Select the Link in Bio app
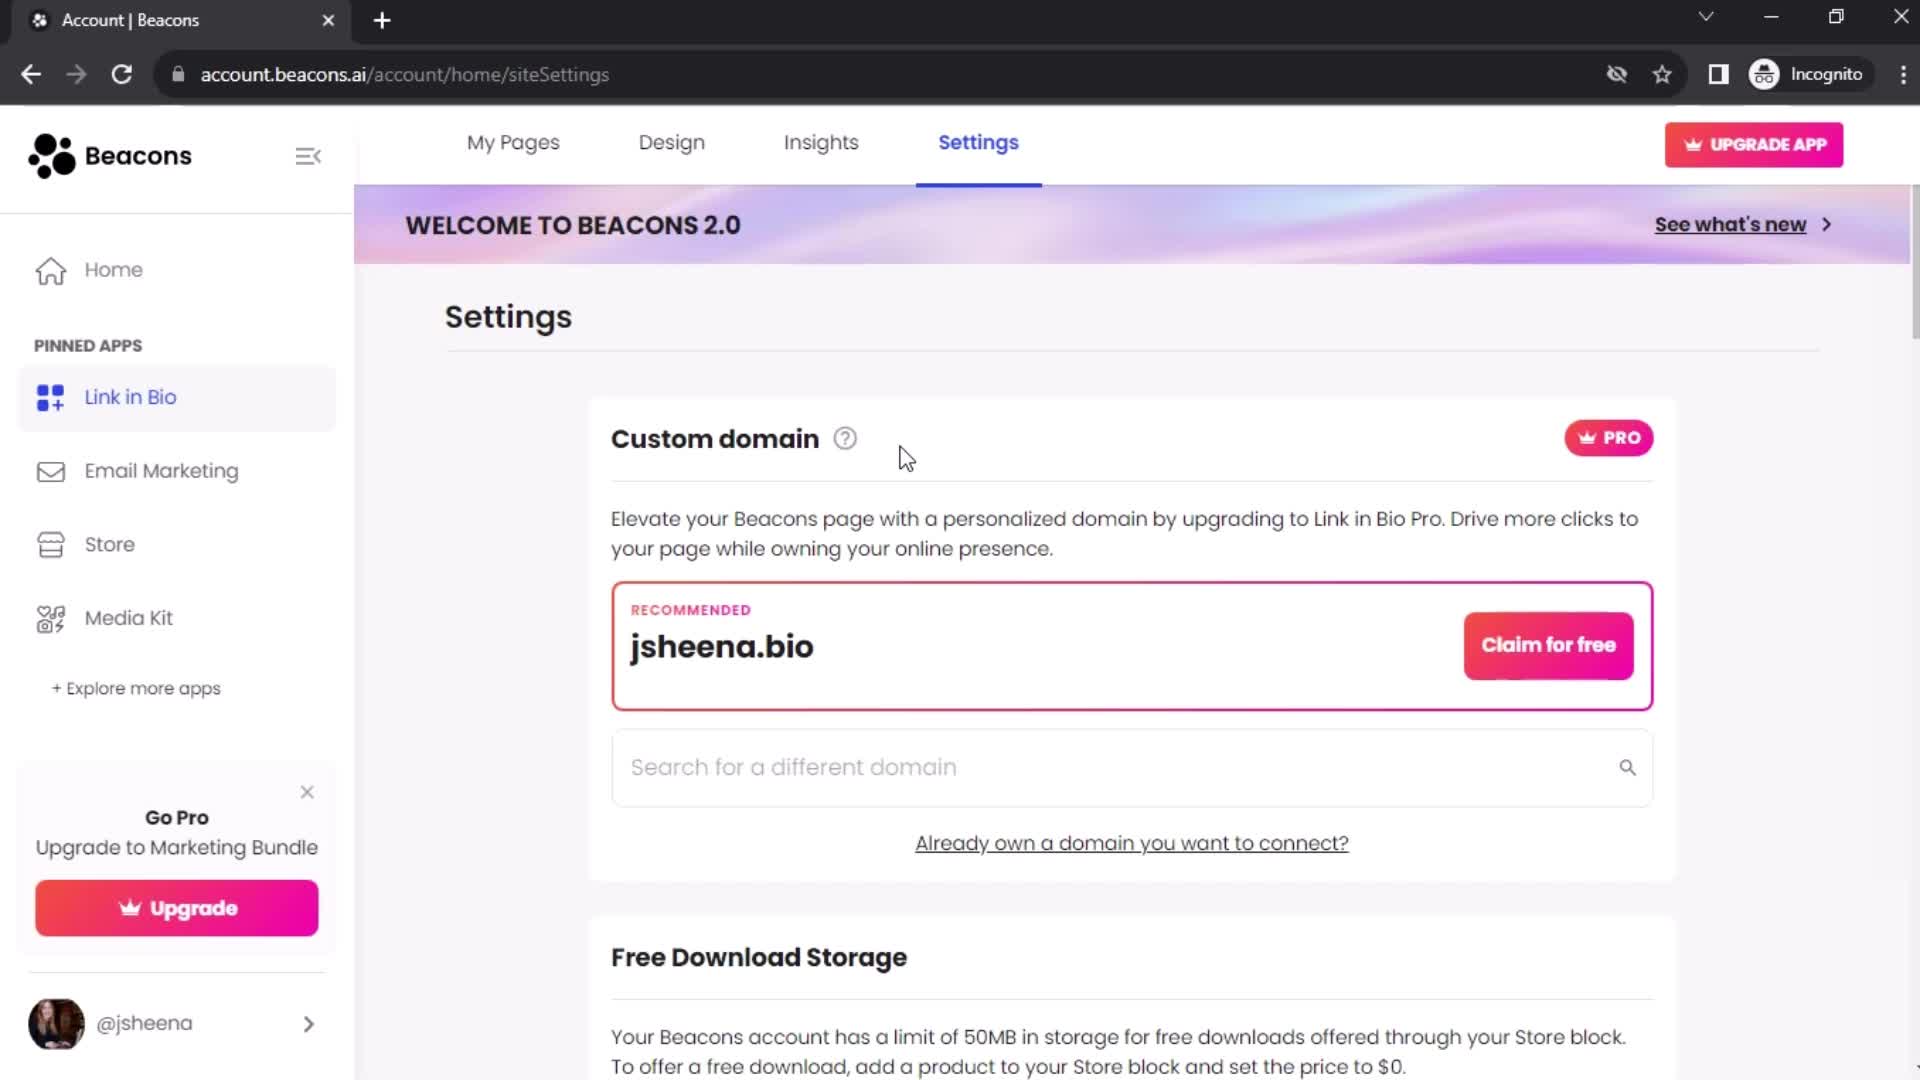The image size is (1920, 1080). pyautogui.click(x=177, y=398)
